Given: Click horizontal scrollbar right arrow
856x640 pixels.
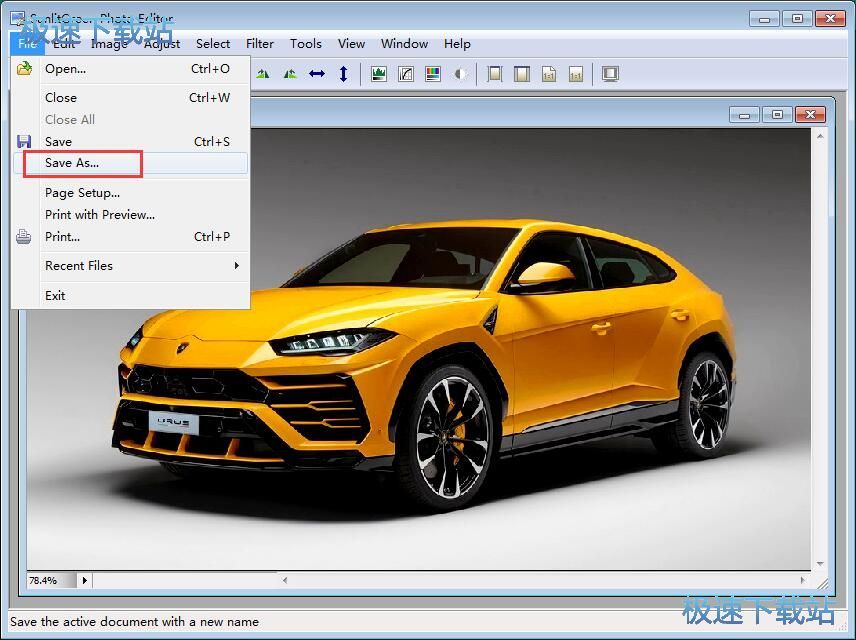Looking at the screenshot, I should [802, 580].
